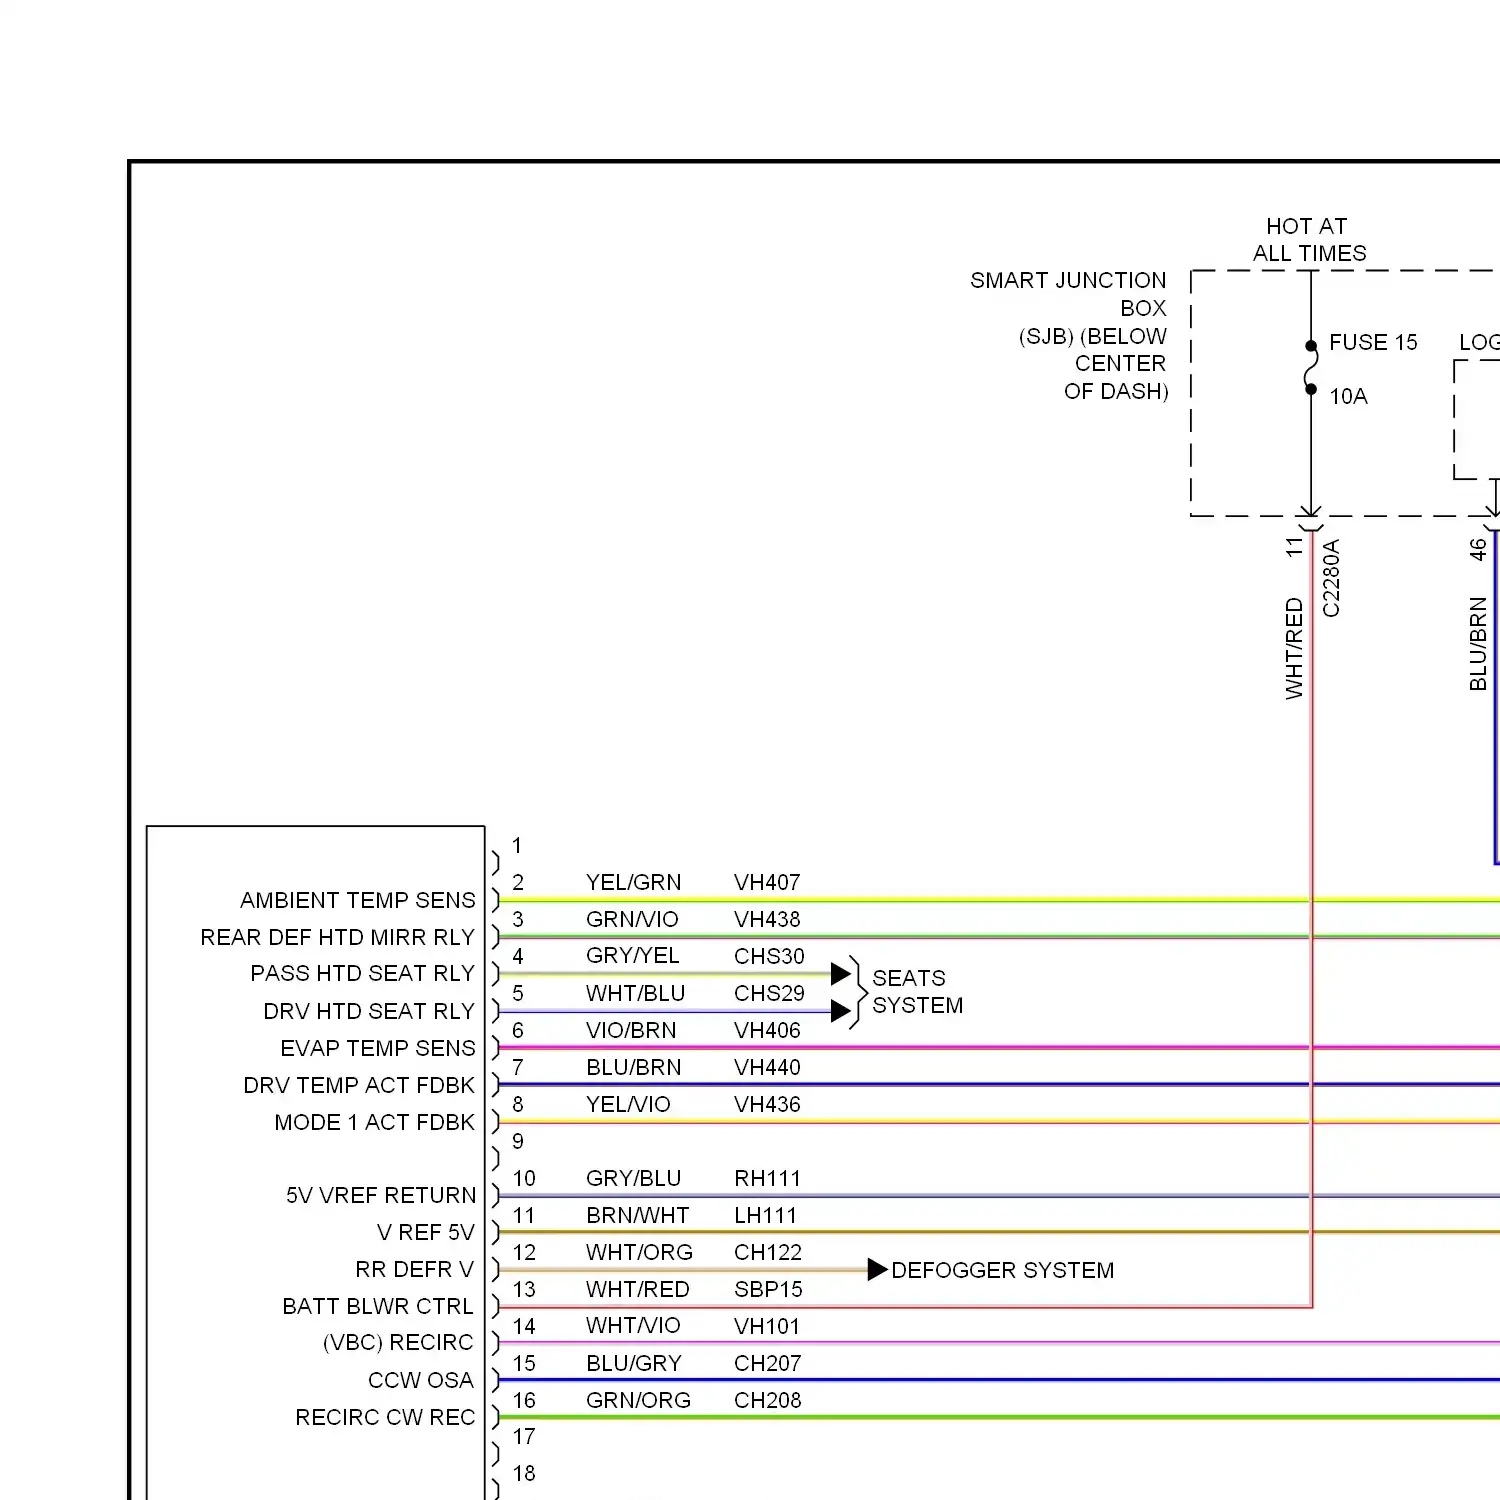This screenshot has width=1500, height=1500.
Task: Select circuit code CH207
Action: [x=767, y=1363]
